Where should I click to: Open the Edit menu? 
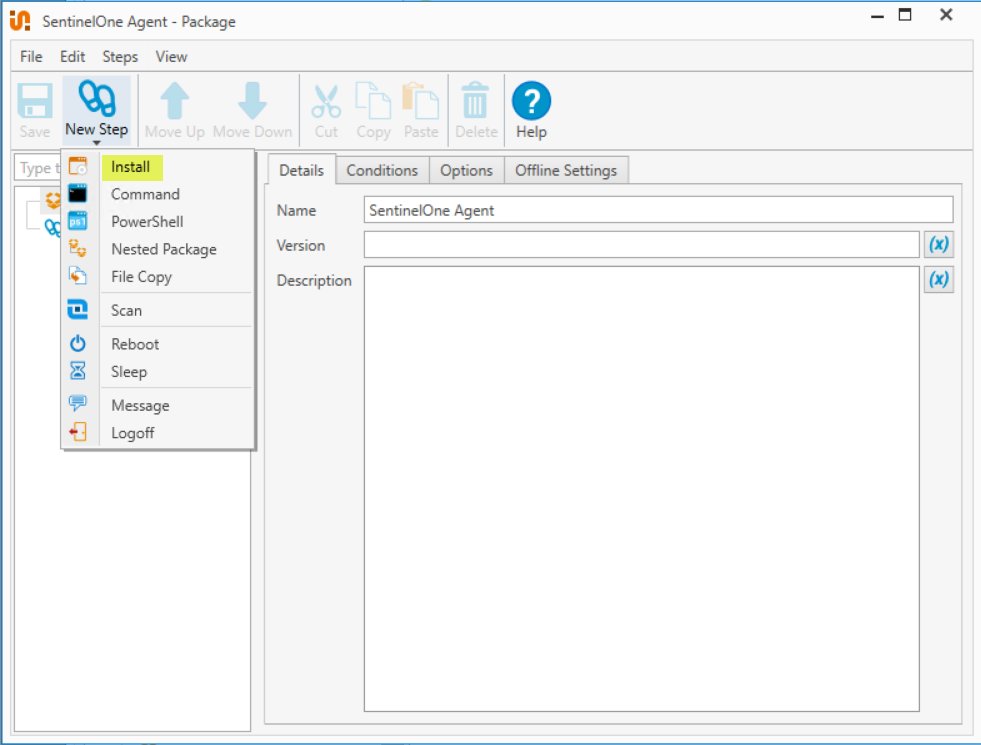point(73,57)
